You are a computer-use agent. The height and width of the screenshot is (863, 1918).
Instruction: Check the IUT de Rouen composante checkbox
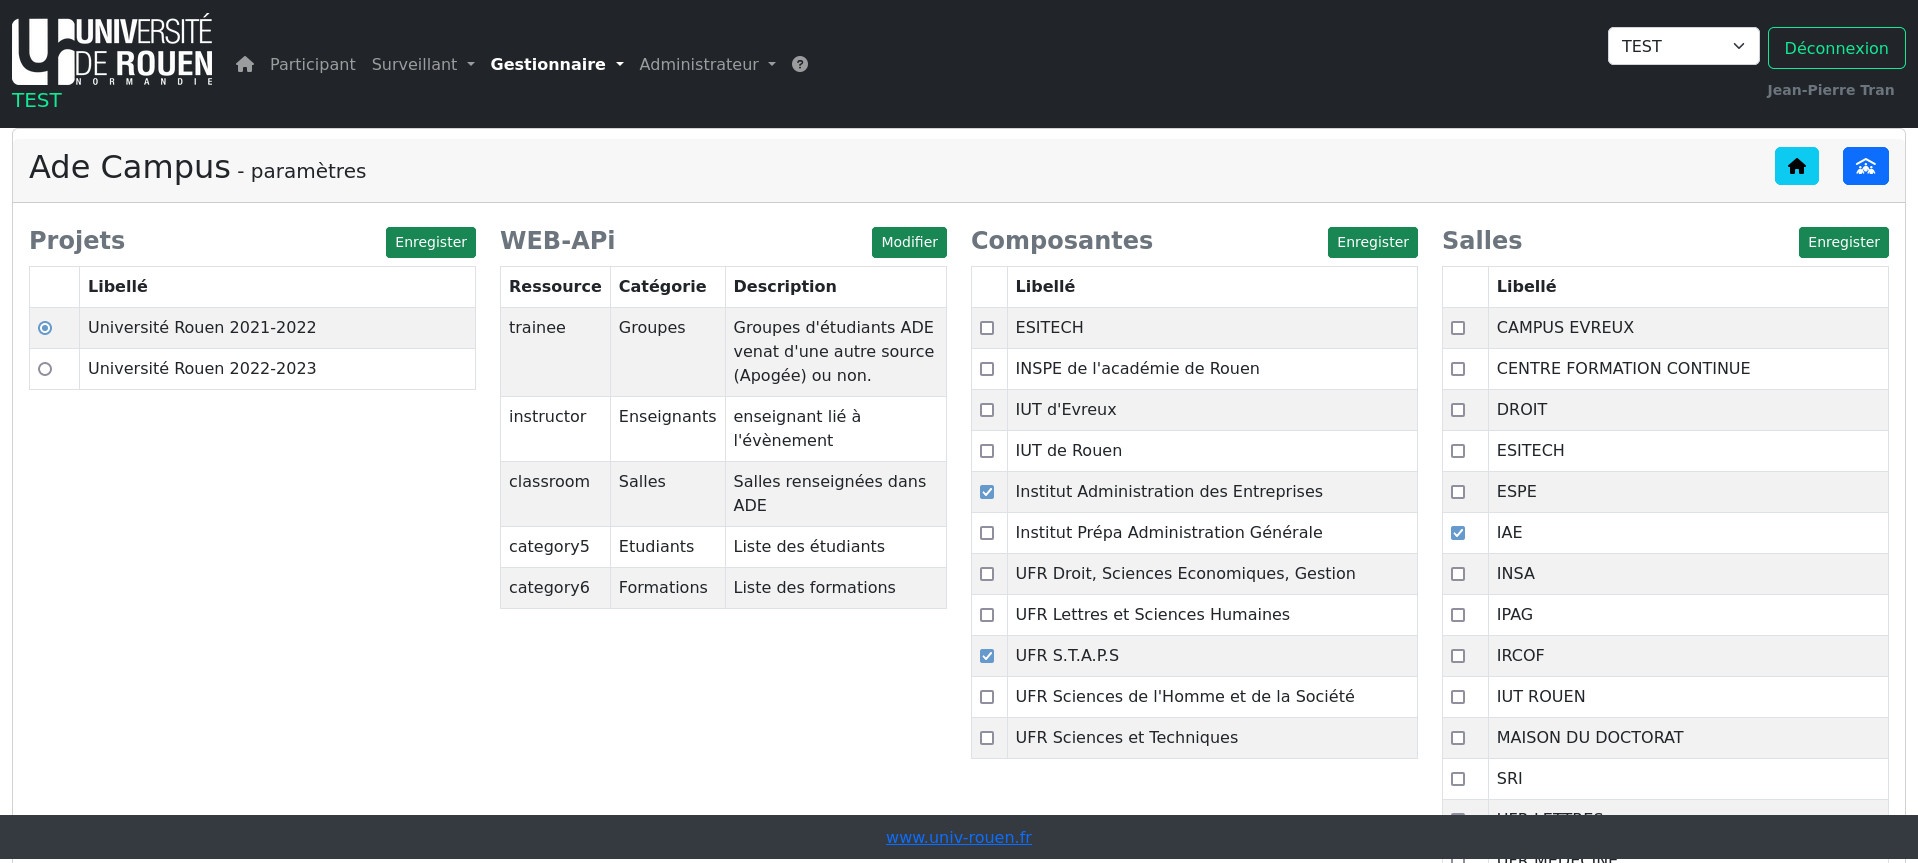[x=987, y=451]
